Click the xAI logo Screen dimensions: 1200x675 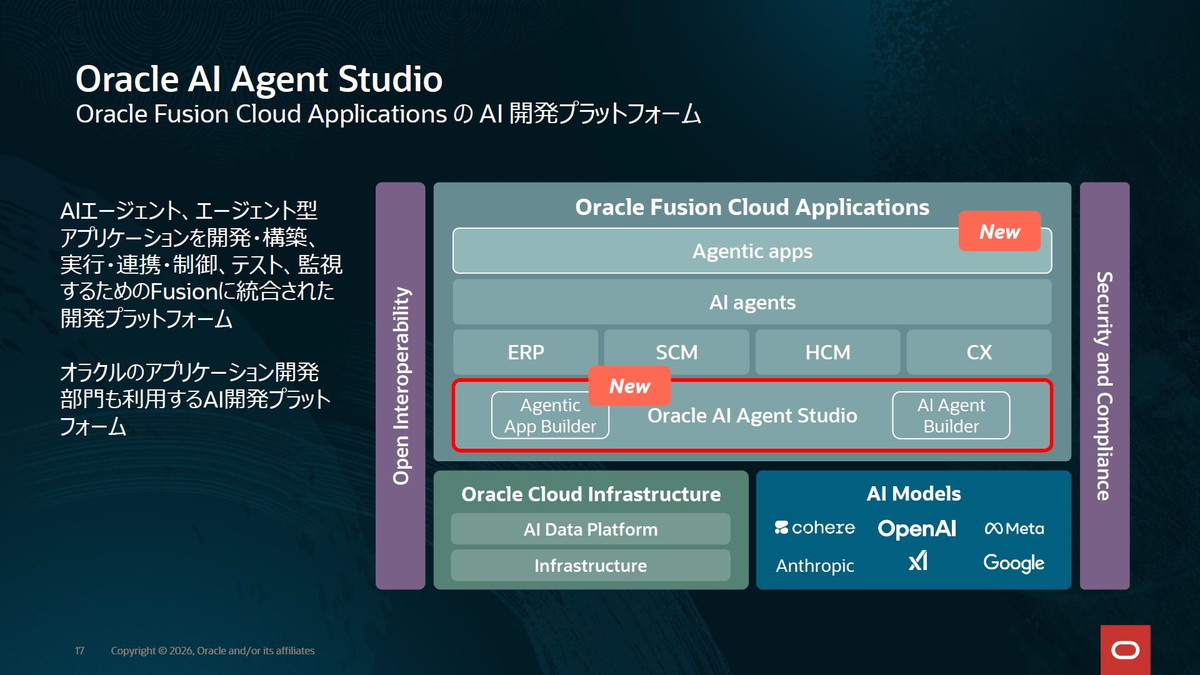[x=918, y=562]
